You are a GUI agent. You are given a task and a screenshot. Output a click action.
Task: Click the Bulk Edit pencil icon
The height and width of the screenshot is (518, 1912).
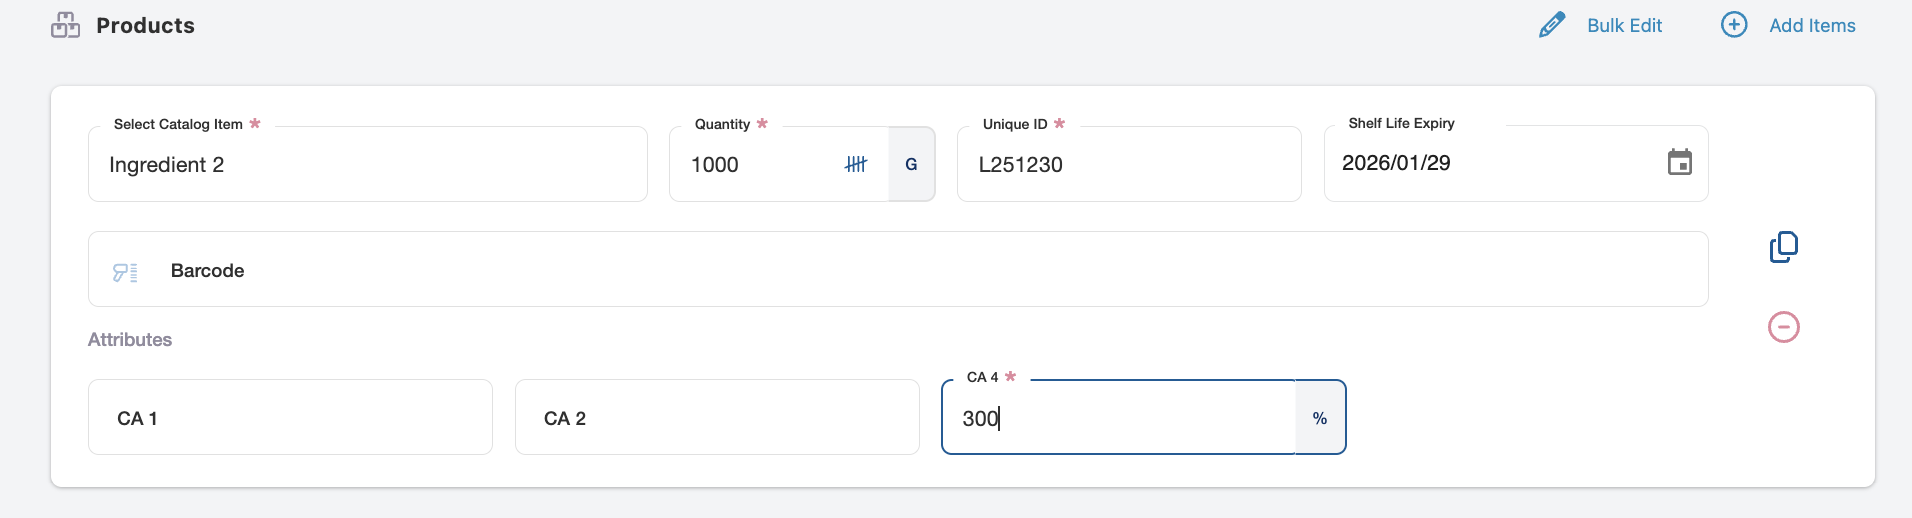1551,25
